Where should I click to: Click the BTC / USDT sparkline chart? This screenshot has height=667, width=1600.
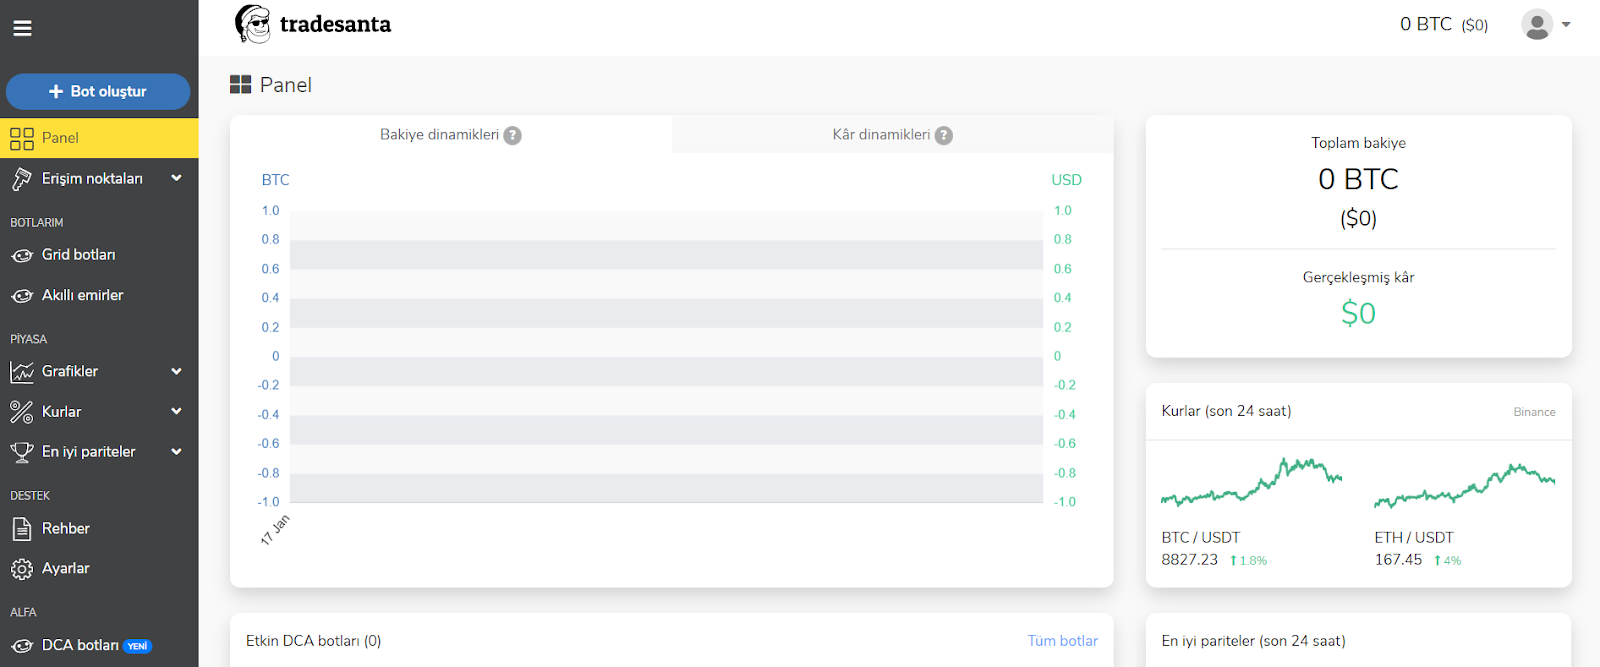point(1251,482)
